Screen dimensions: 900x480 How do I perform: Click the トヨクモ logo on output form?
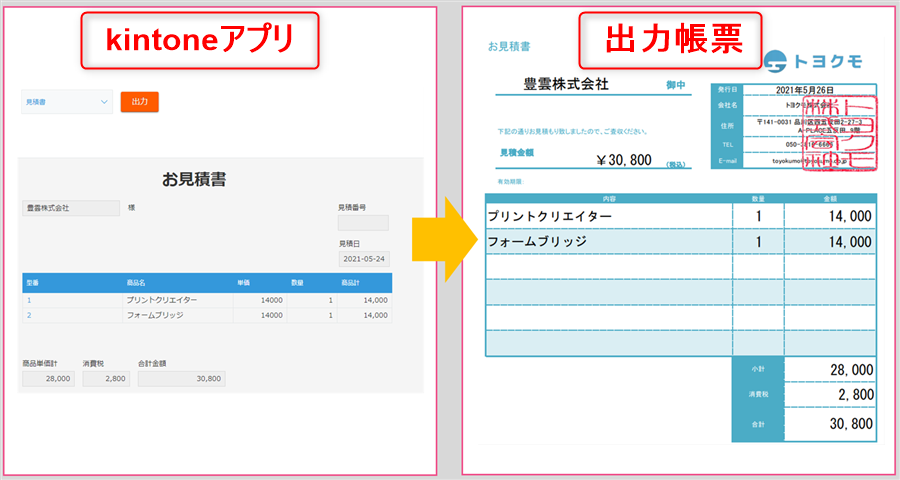coord(814,61)
